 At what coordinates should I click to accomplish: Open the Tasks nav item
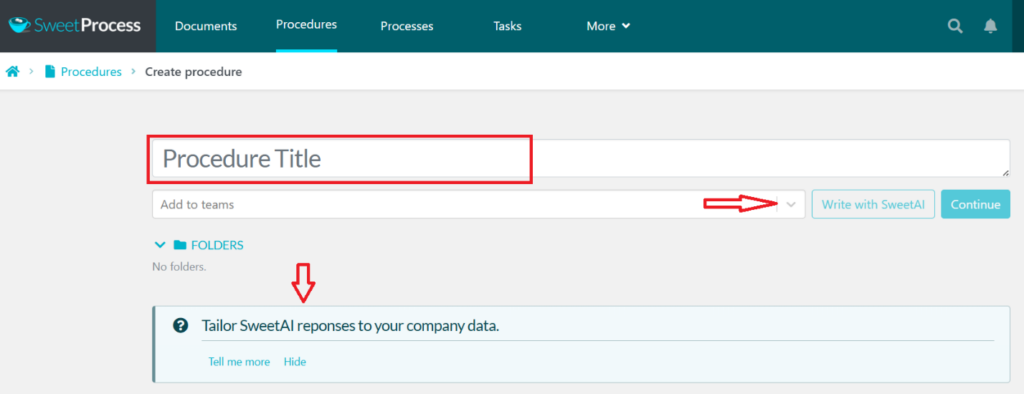(x=507, y=26)
